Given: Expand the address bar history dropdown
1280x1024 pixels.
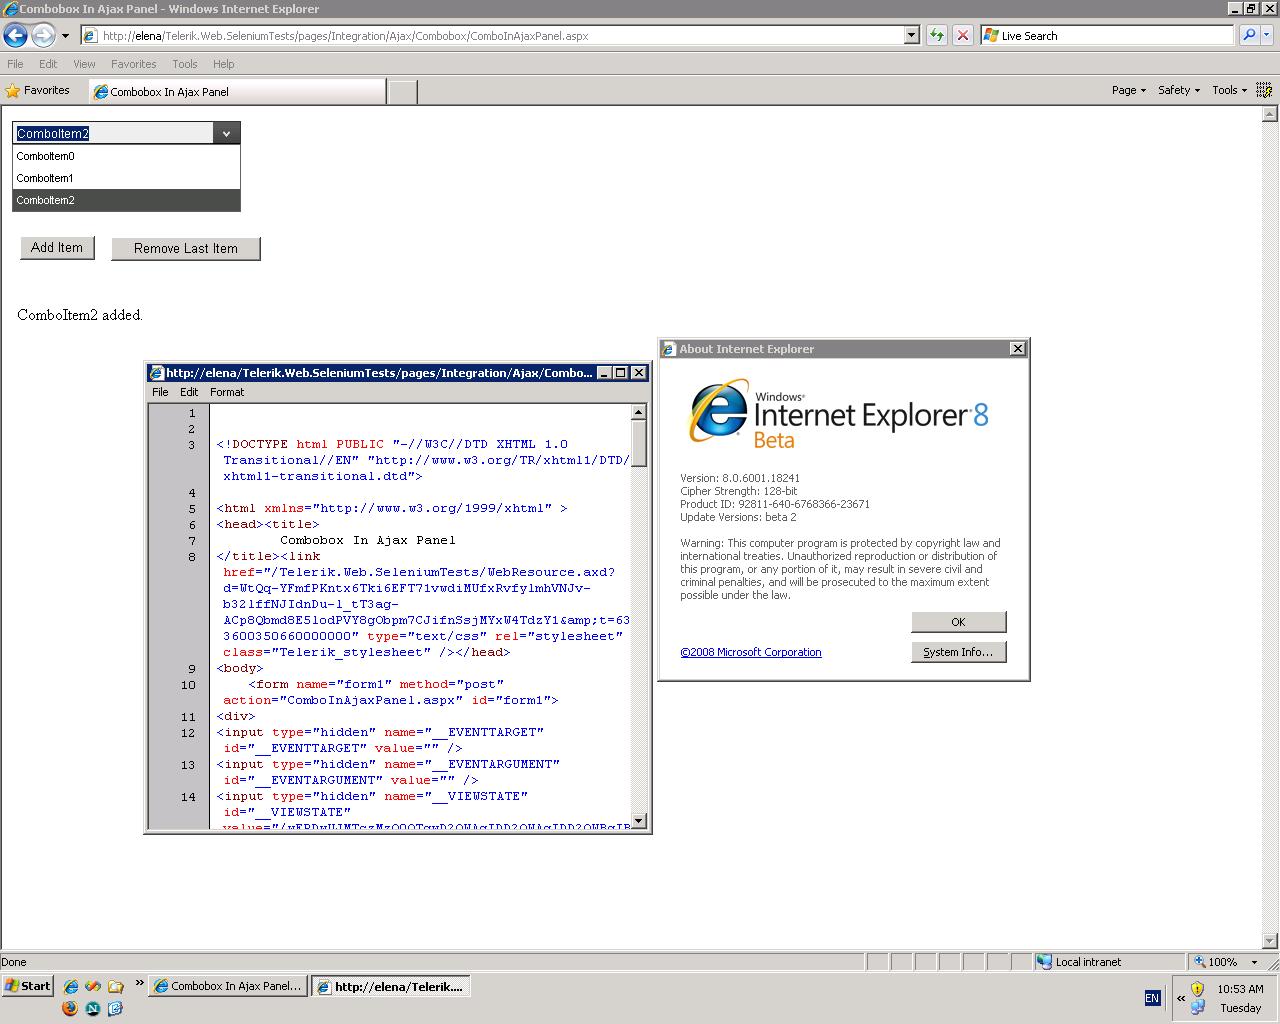Looking at the screenshot, I should tap(911, 35).
